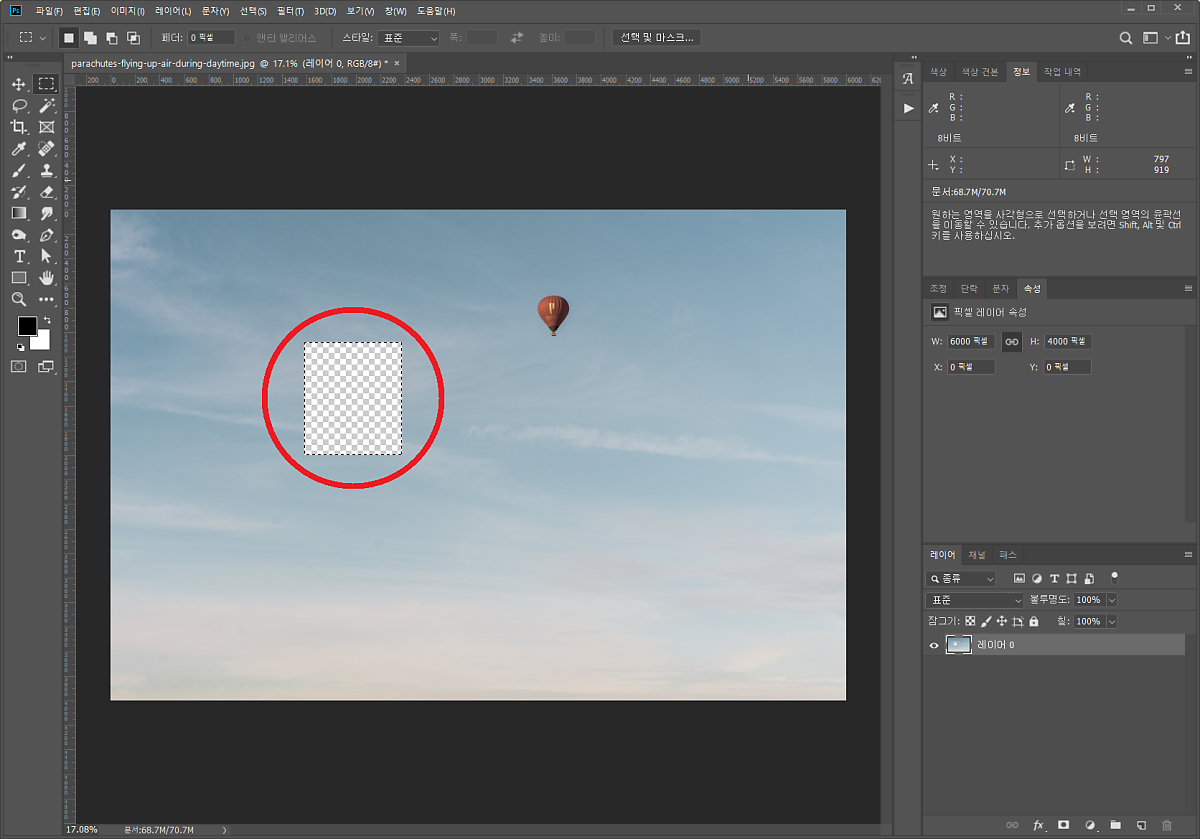Screen dimensions: 1200x839
Task: Open the 스타일 dropdown in options bar
Action: [x=410, y=38]
